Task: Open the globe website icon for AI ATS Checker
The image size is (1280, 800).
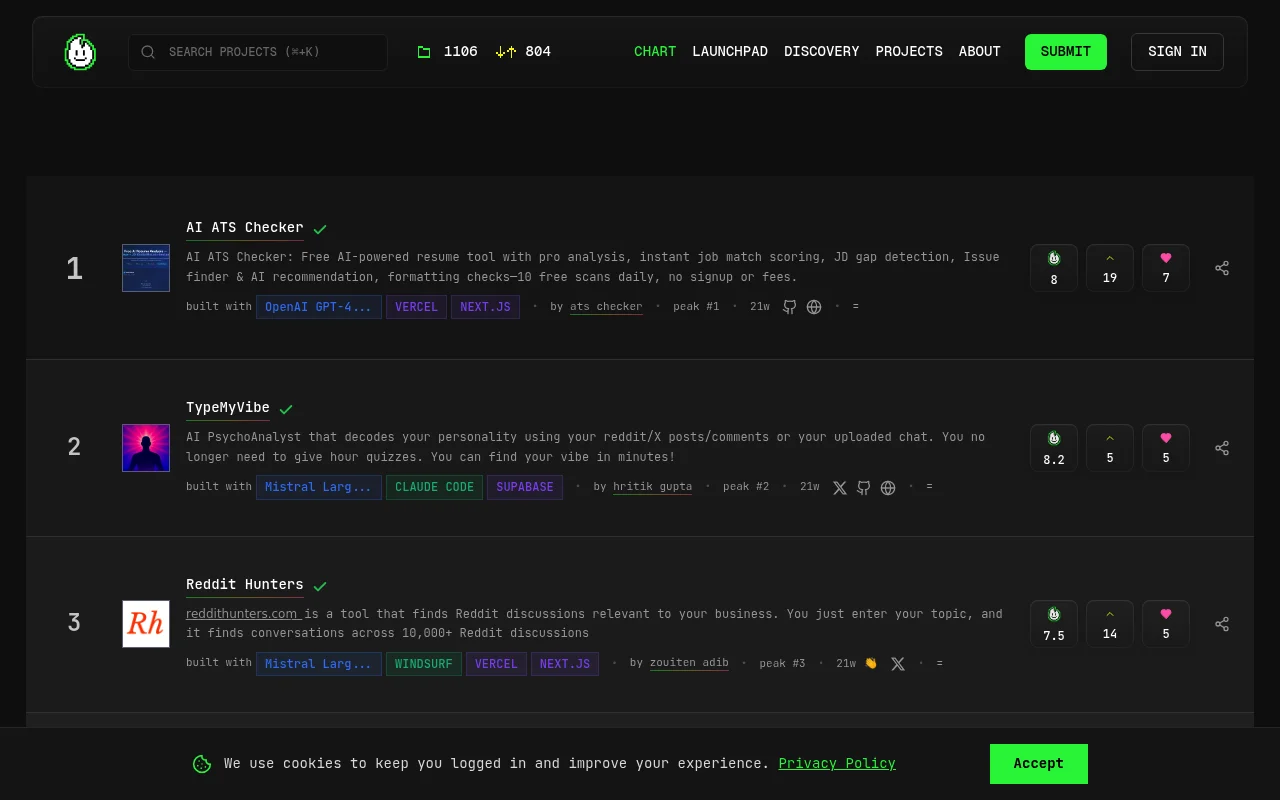Action: (x=814, y=307)
